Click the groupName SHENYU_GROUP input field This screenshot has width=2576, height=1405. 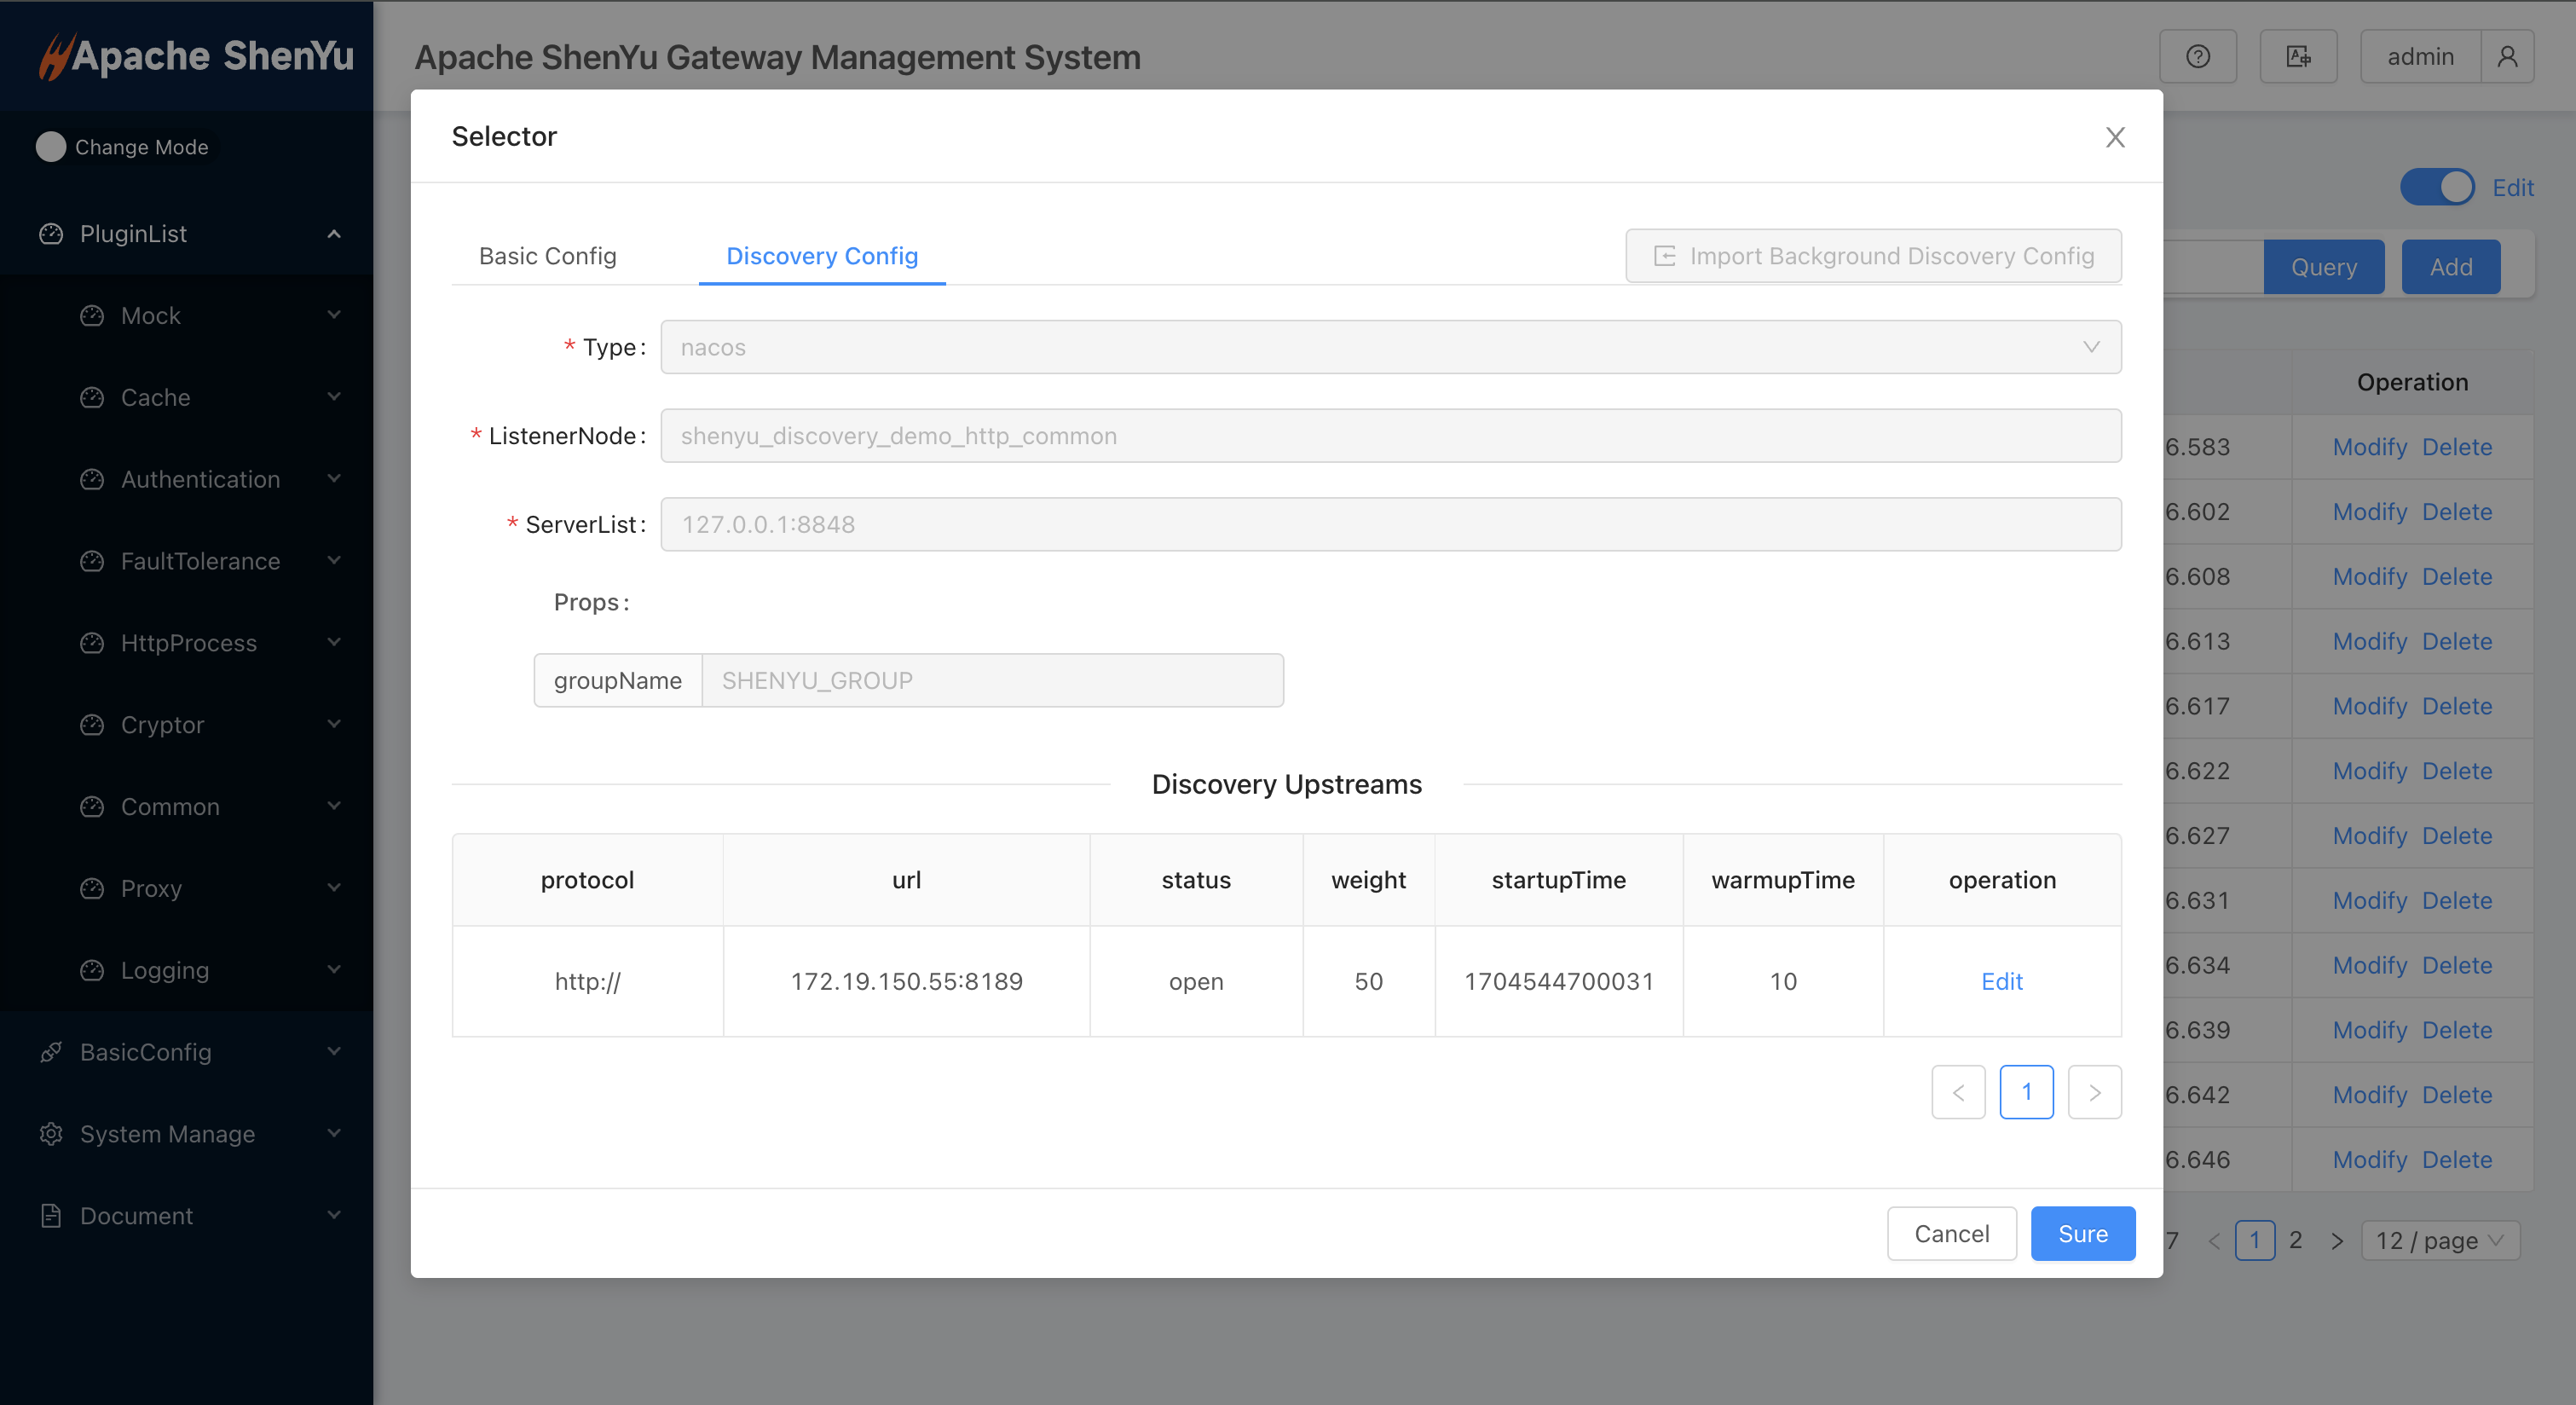point(992,681)
